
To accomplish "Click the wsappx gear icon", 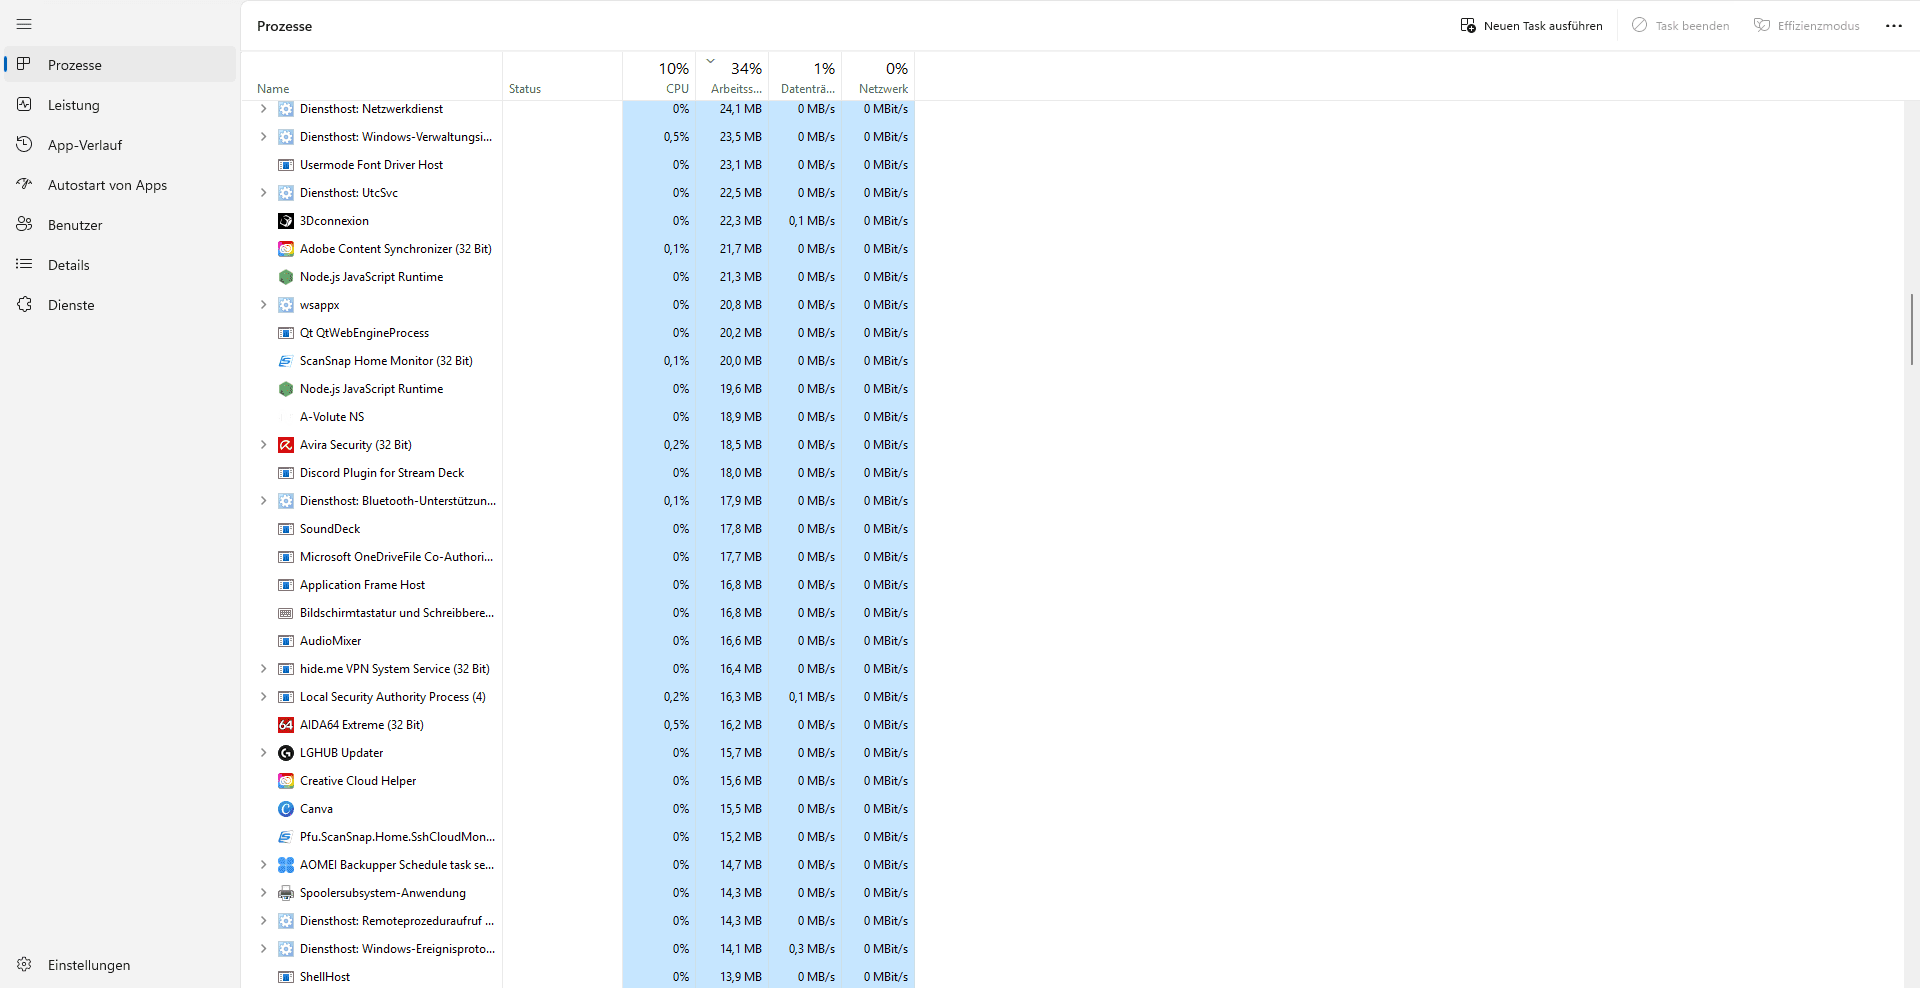I will click(x=286, y=305).
